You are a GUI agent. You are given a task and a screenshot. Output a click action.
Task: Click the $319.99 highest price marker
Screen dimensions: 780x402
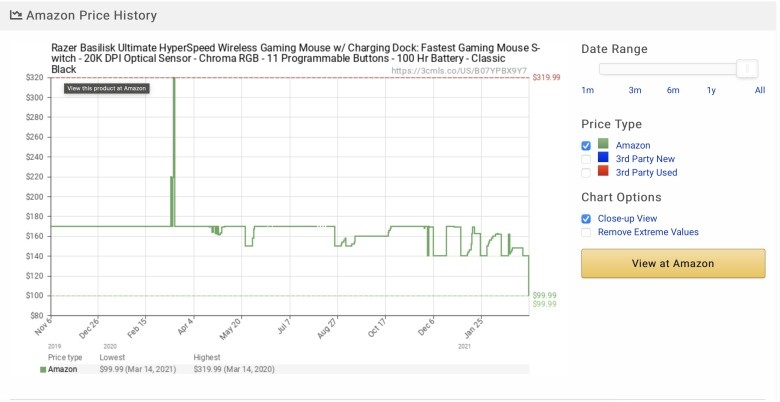point(546,78)
